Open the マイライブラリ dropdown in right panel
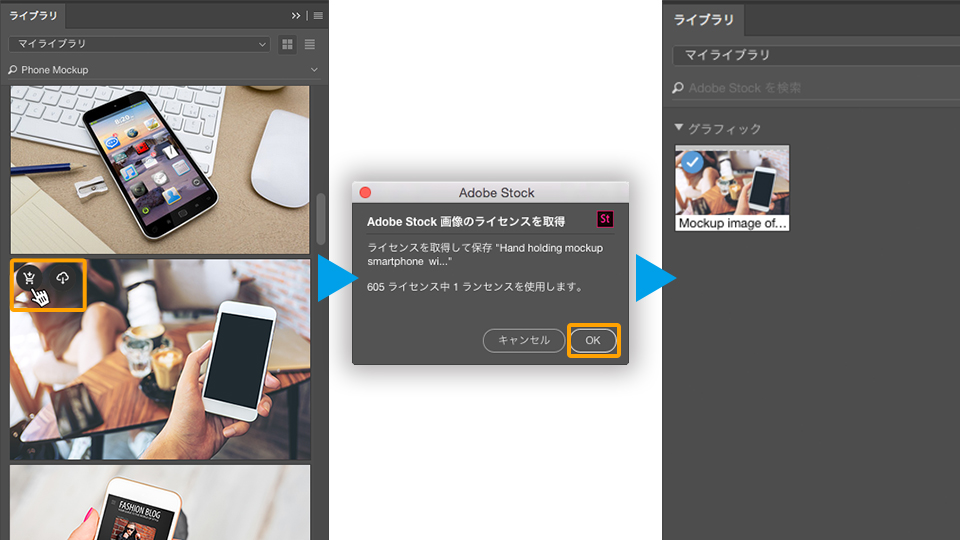 [816, 55]
